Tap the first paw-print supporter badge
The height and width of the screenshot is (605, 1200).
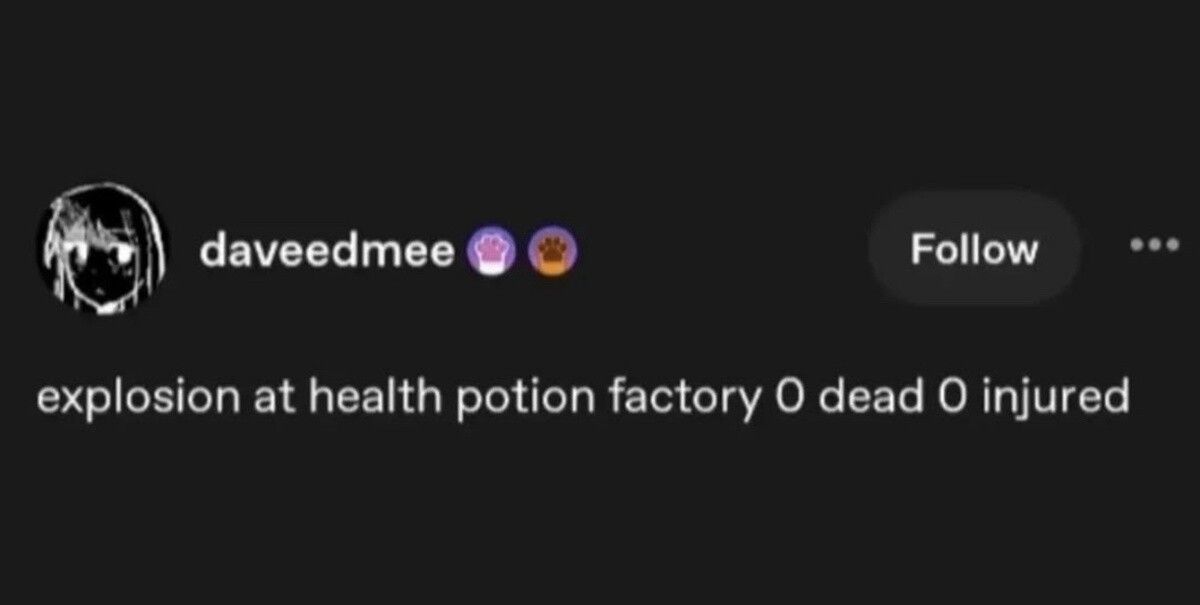(x=490, y=253)
